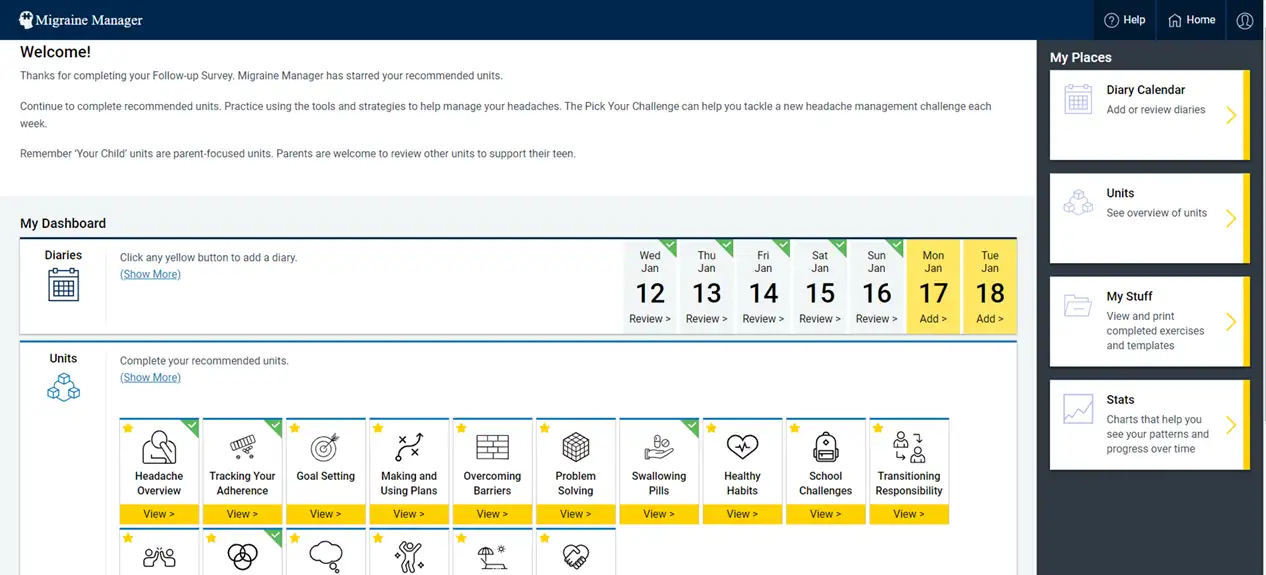This screenshot has height=575, width=1266.
Task: Click the Transitioning Responsibility people icon
Action: [909, 447]
